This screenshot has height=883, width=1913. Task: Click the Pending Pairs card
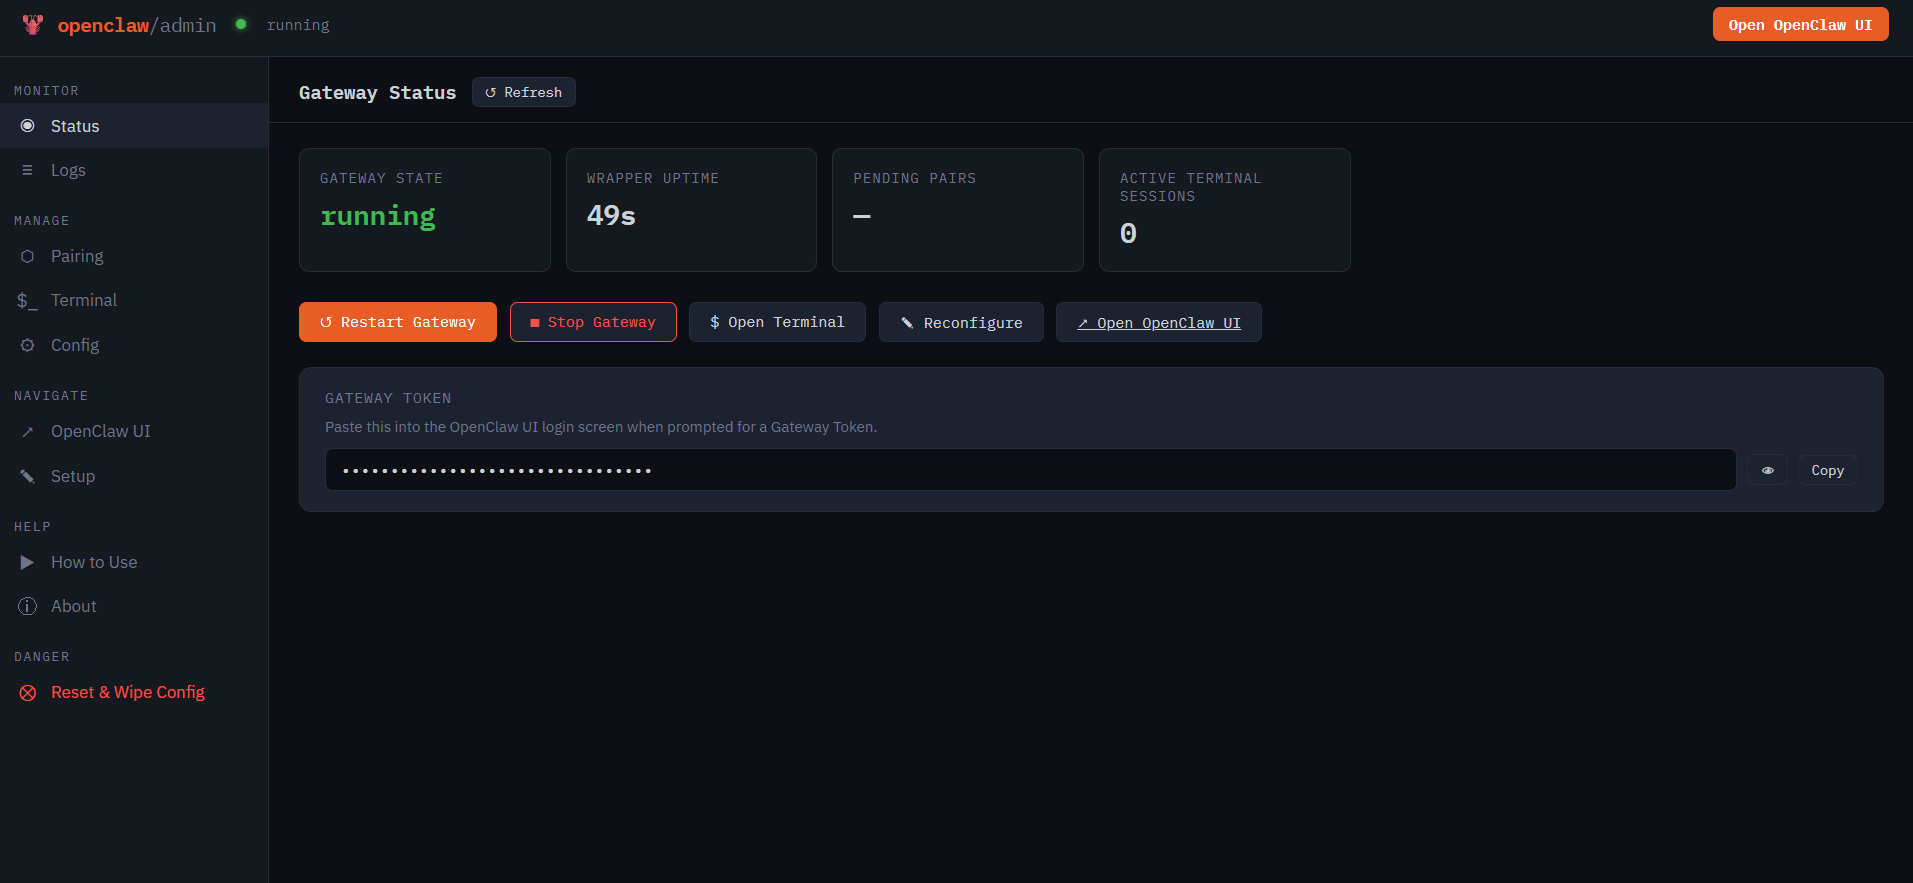(958, 210)
